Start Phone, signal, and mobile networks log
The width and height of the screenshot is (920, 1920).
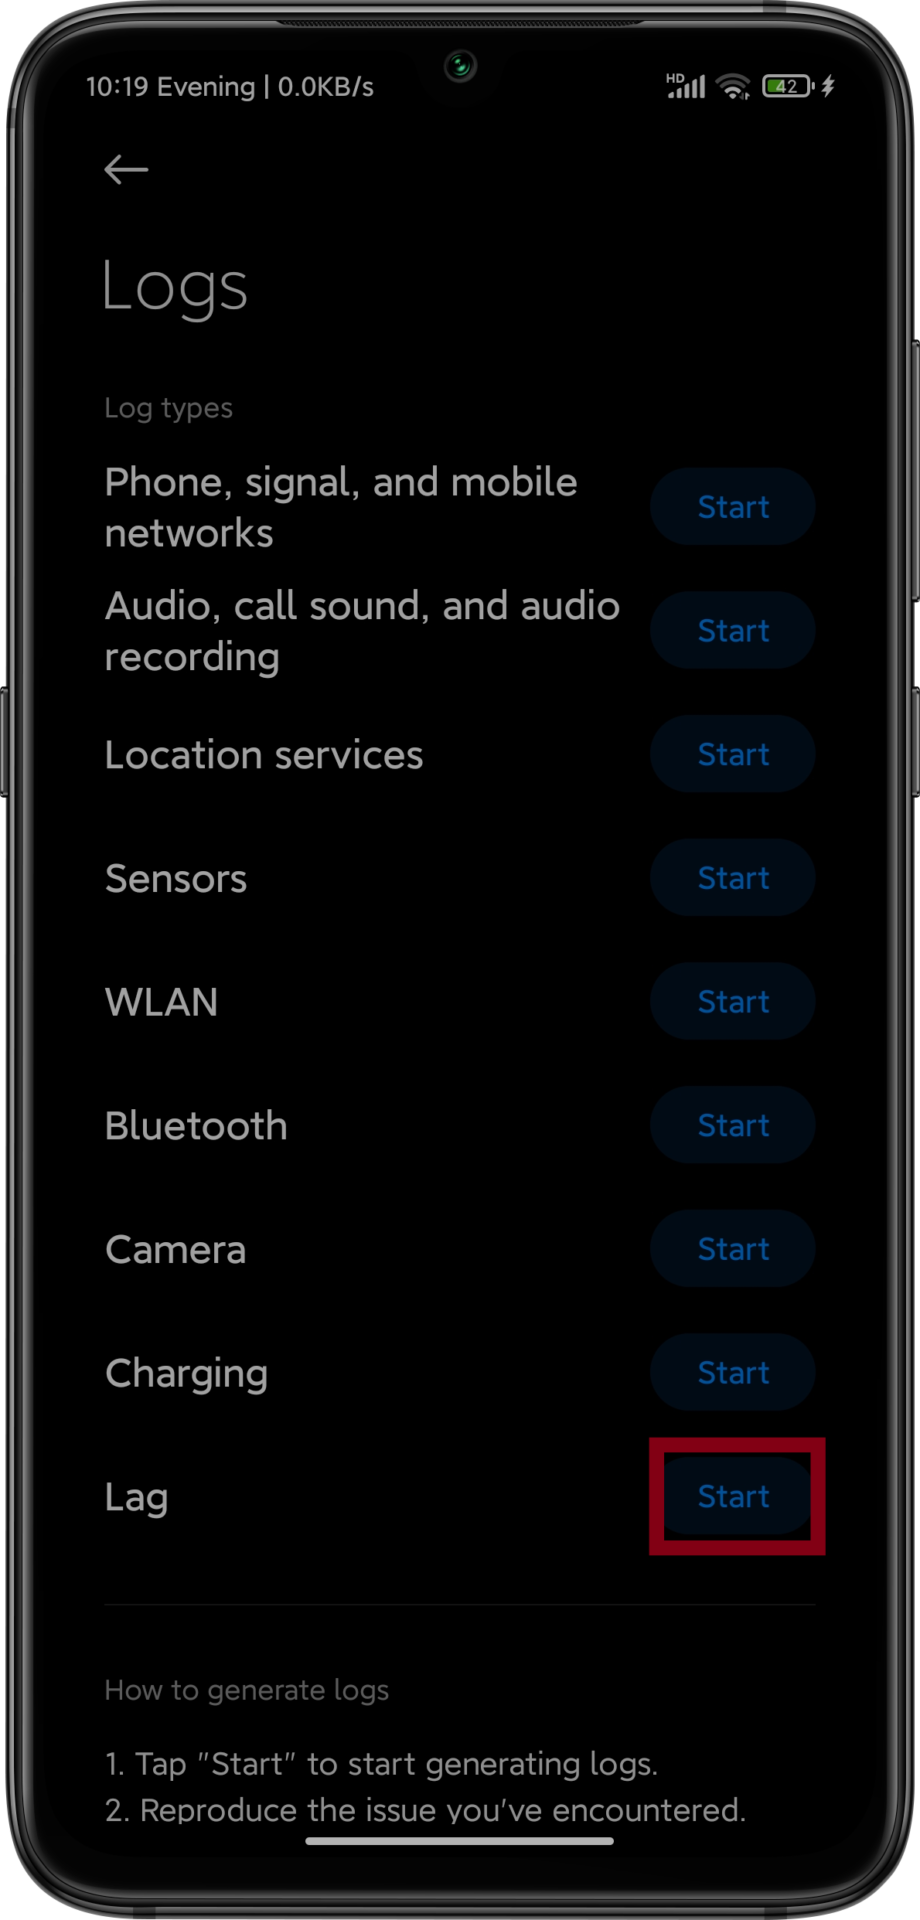733,507
